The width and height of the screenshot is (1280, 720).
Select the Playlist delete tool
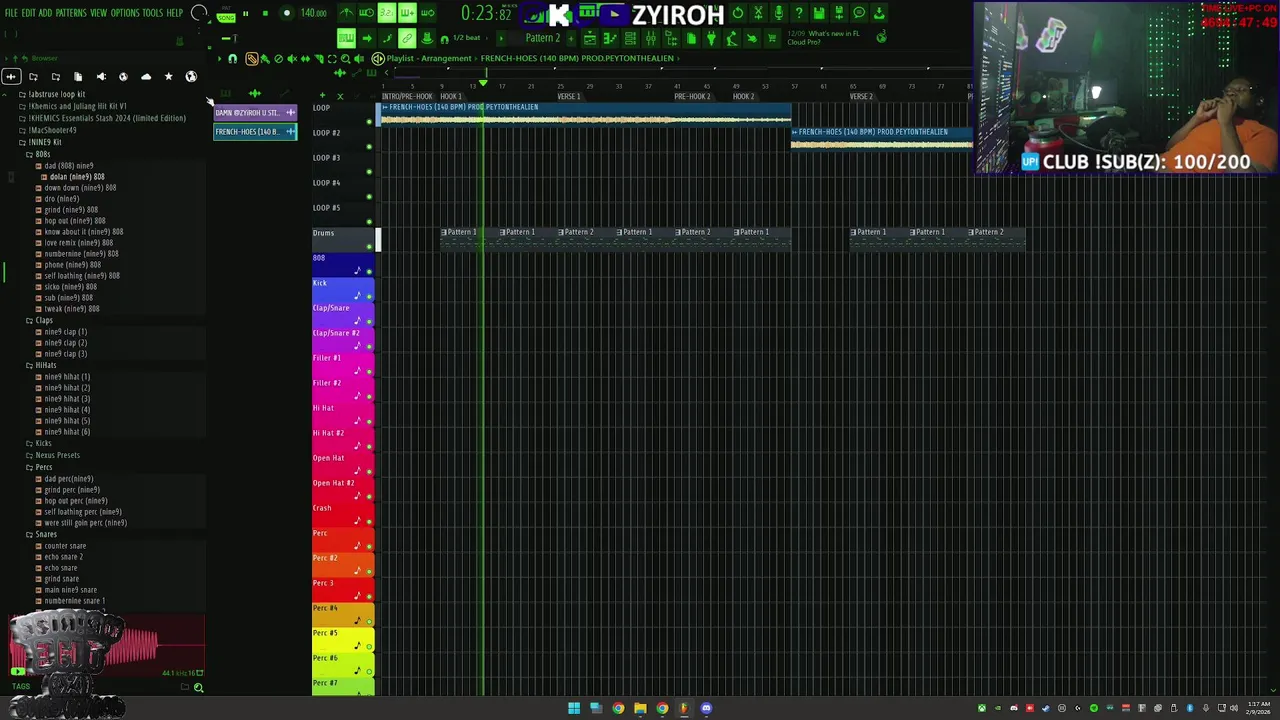point(278,58)
